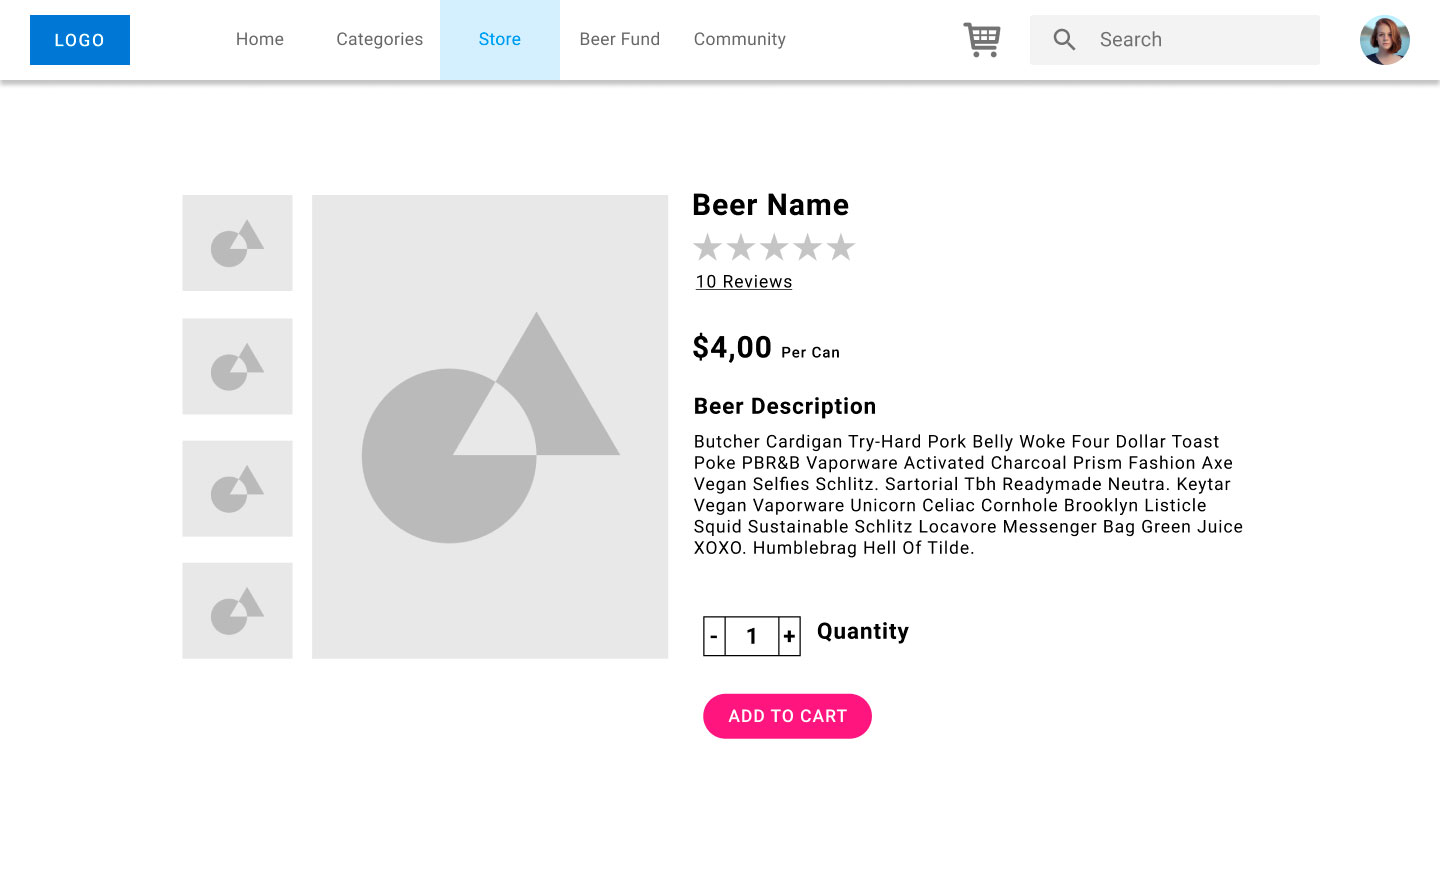Viewport: 1440px width, 873px height.
Task: Open the user profile avatar
Action: (1384, 40)
